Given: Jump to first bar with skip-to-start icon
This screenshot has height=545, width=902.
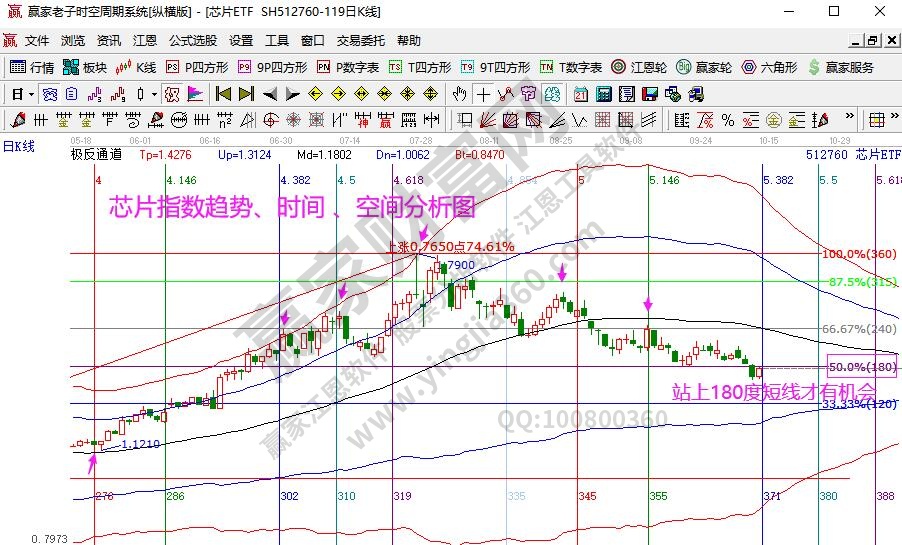Looking at the screenshot, I should click(223, 94).
